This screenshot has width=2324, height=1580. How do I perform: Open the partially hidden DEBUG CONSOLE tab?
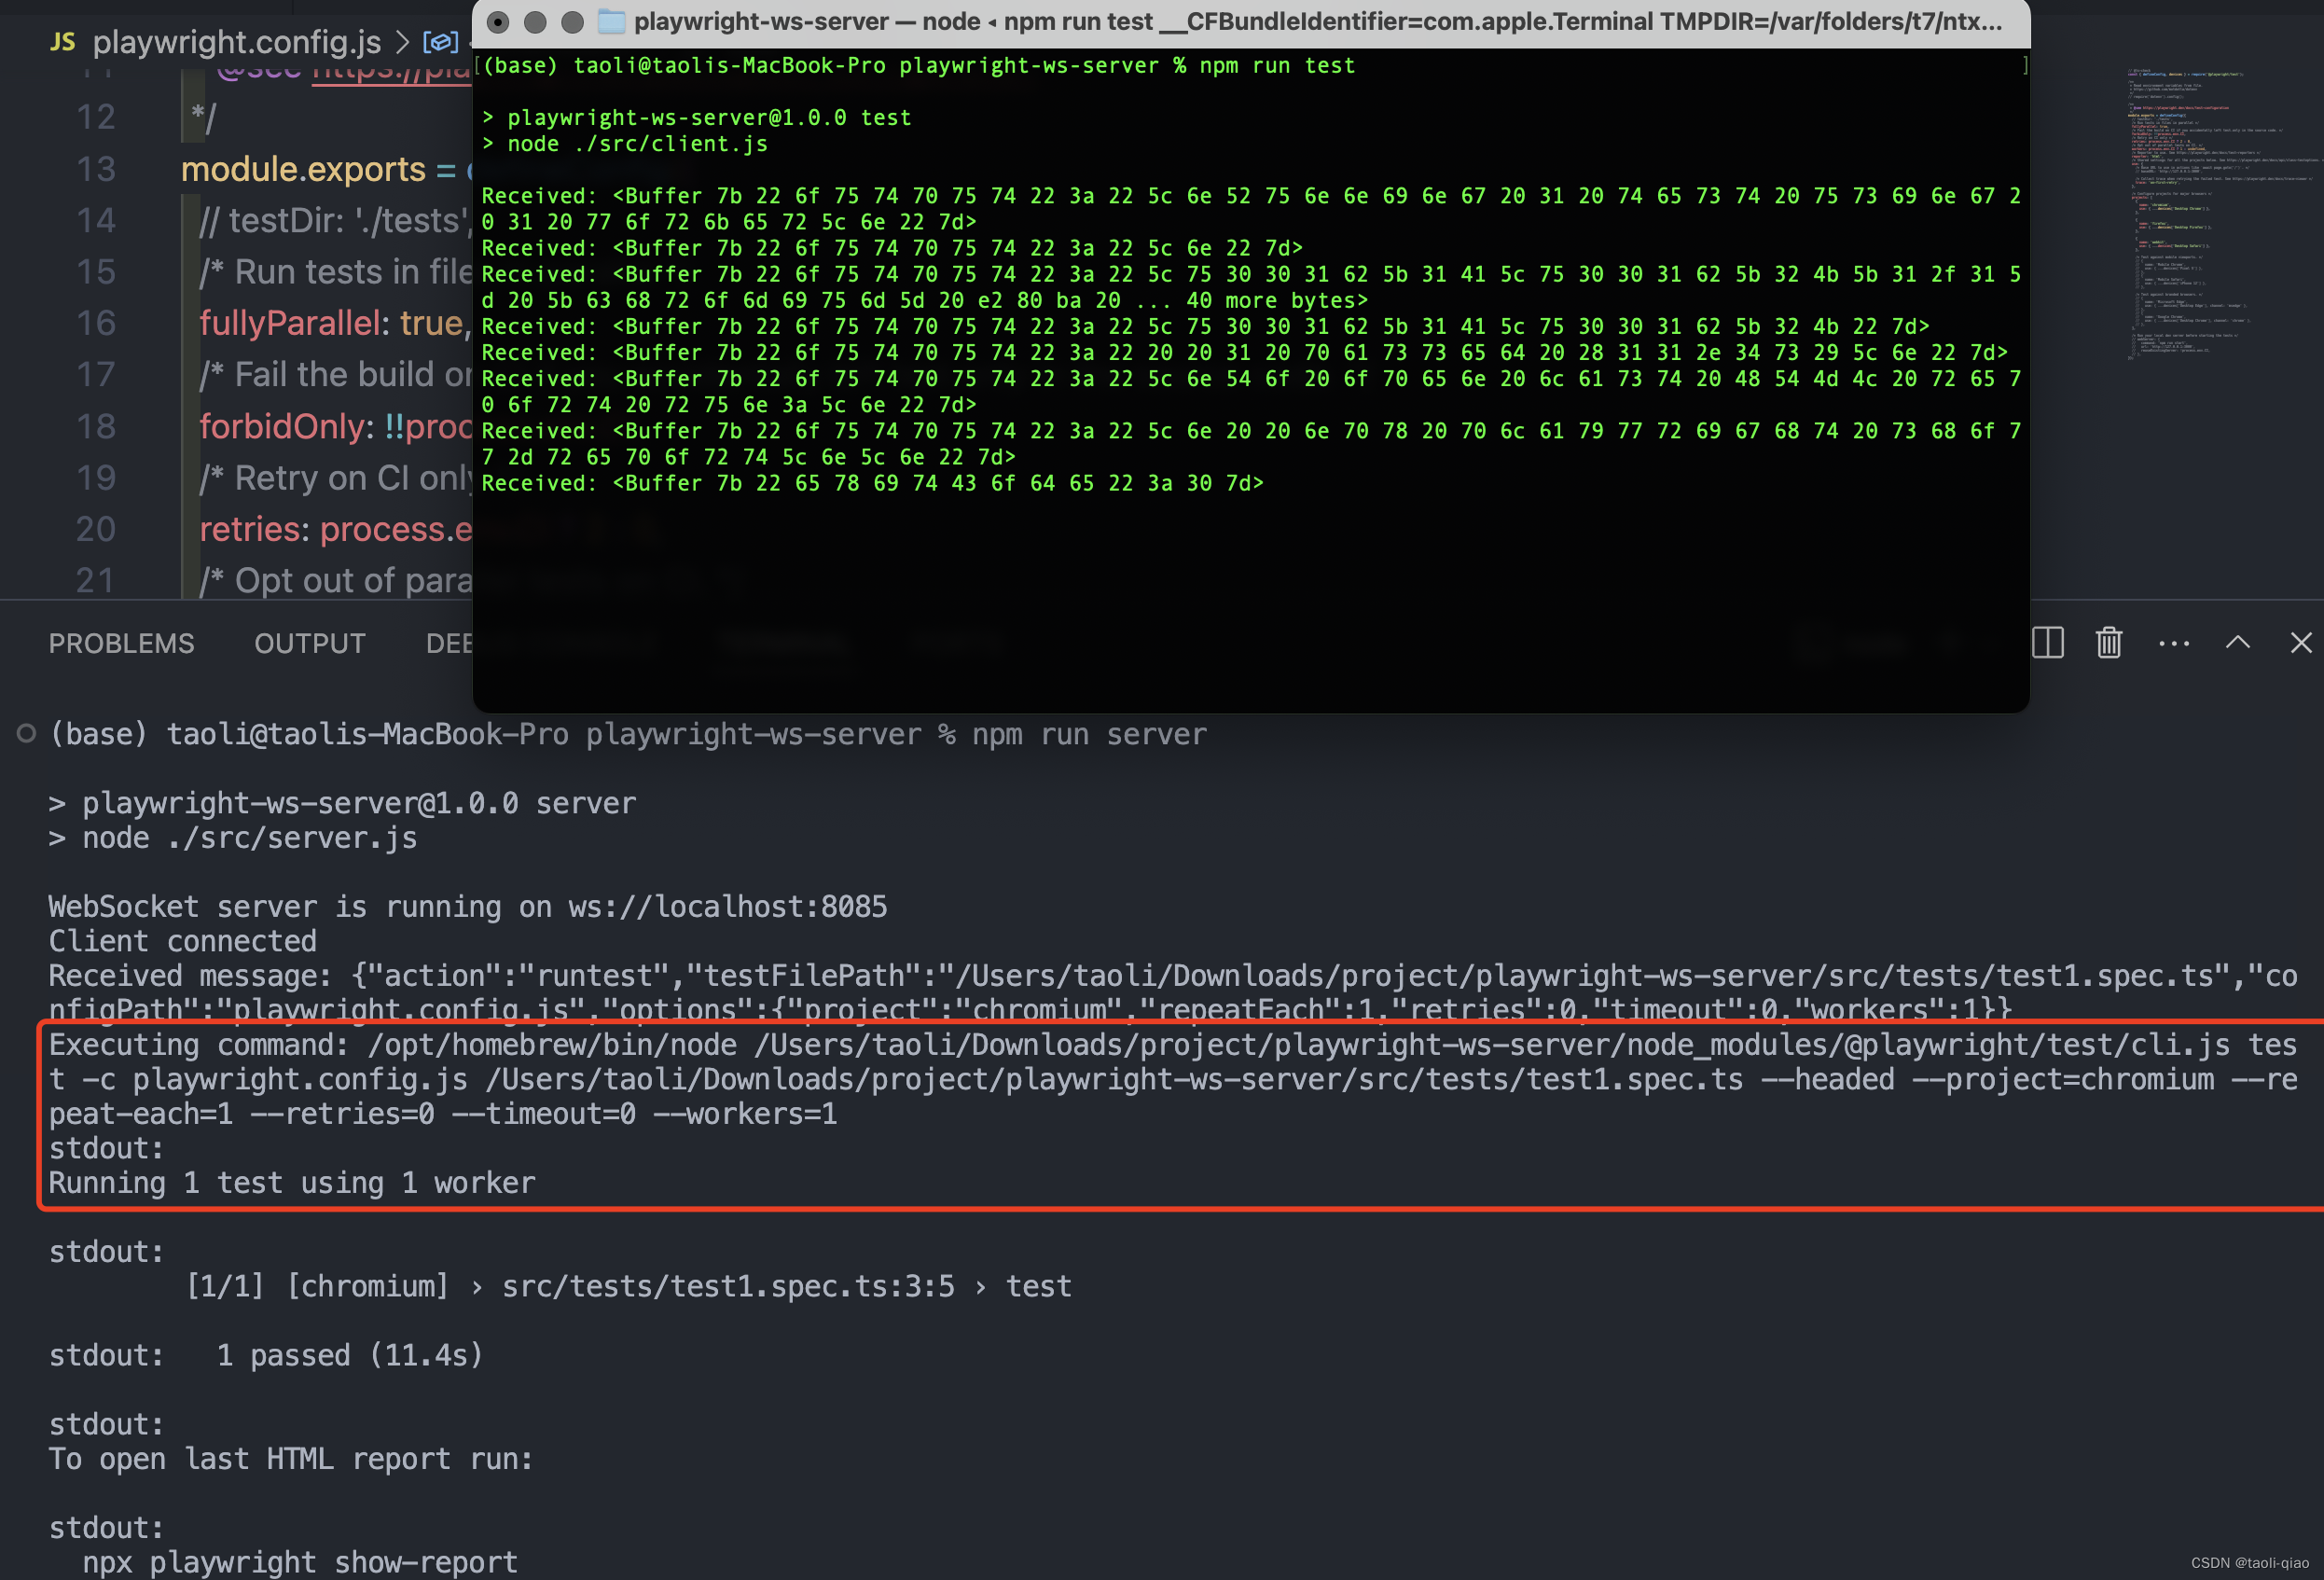click(x=449, y=643)
